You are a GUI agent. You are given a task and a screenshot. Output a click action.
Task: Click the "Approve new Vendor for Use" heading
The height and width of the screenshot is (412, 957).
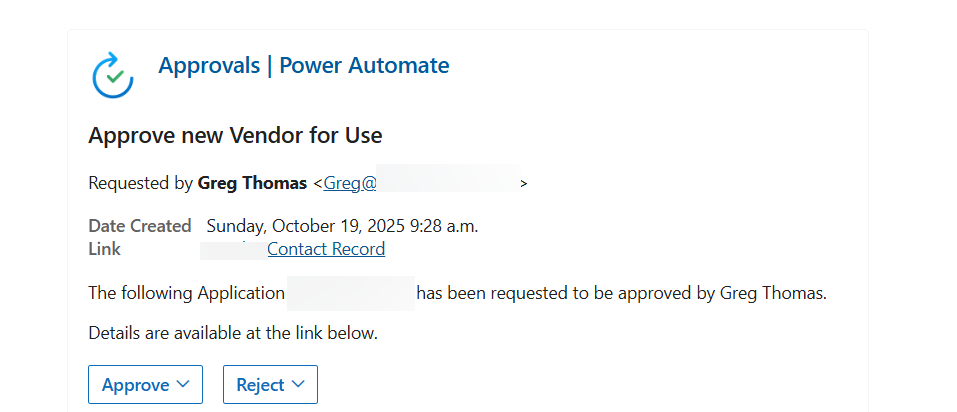coord(235,135)
